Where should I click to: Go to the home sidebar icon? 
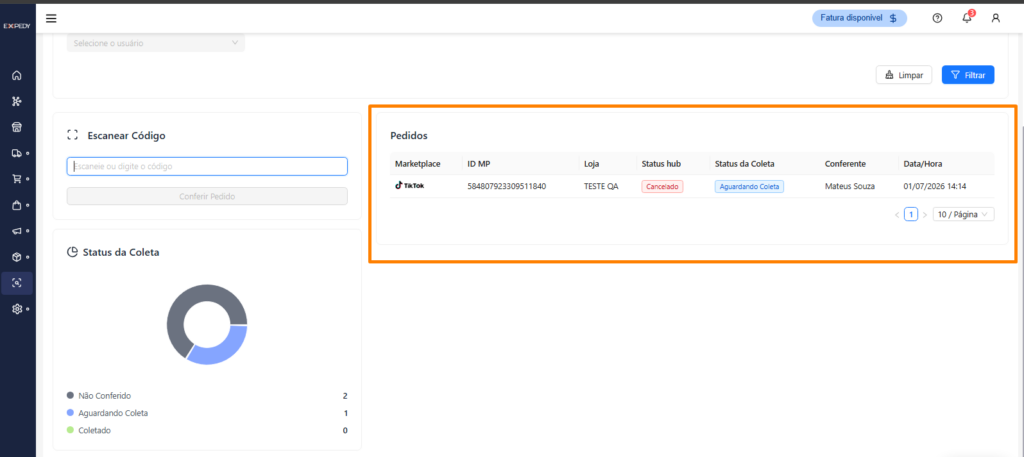pos(17,75)
